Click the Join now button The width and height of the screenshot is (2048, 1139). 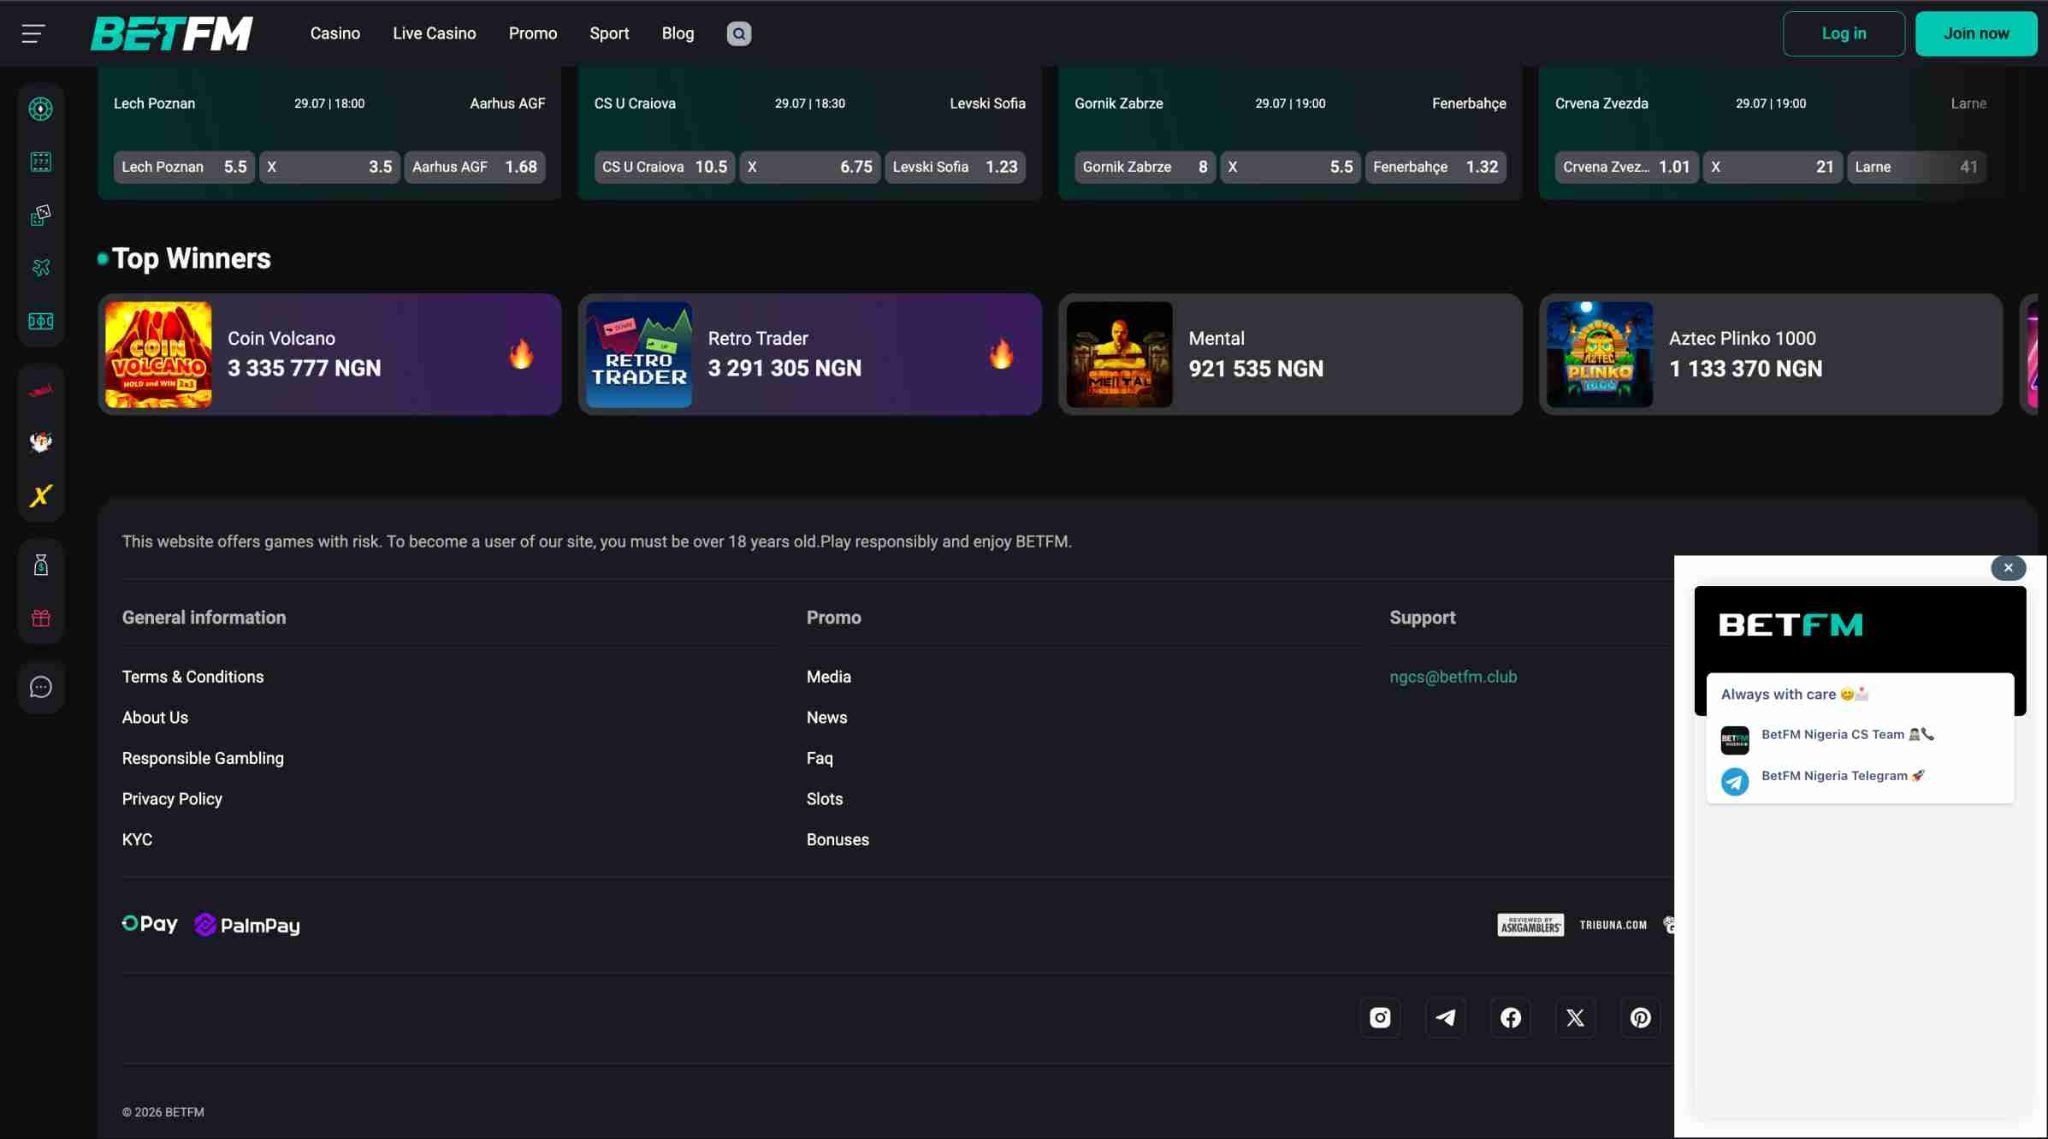click(x=1976, y=34)
